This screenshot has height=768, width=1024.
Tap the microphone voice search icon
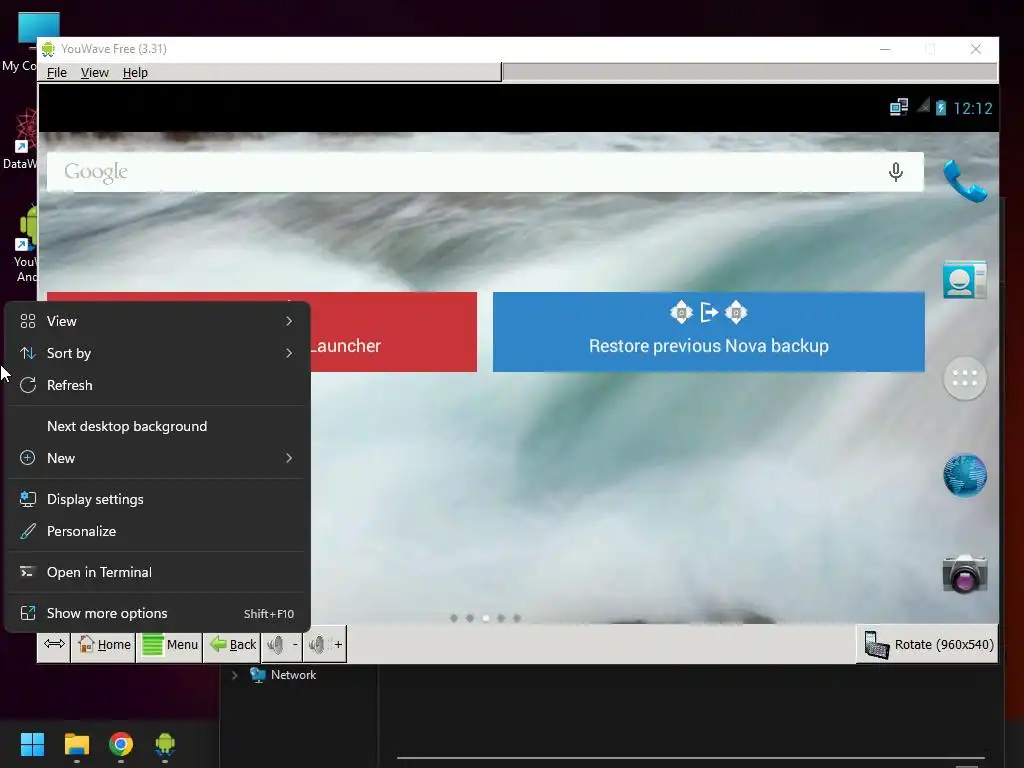pyautogui.click(x=896, y=172)
